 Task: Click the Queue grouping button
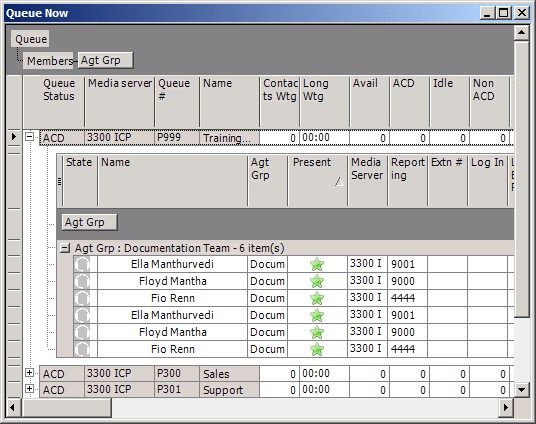tap(30, 39)
